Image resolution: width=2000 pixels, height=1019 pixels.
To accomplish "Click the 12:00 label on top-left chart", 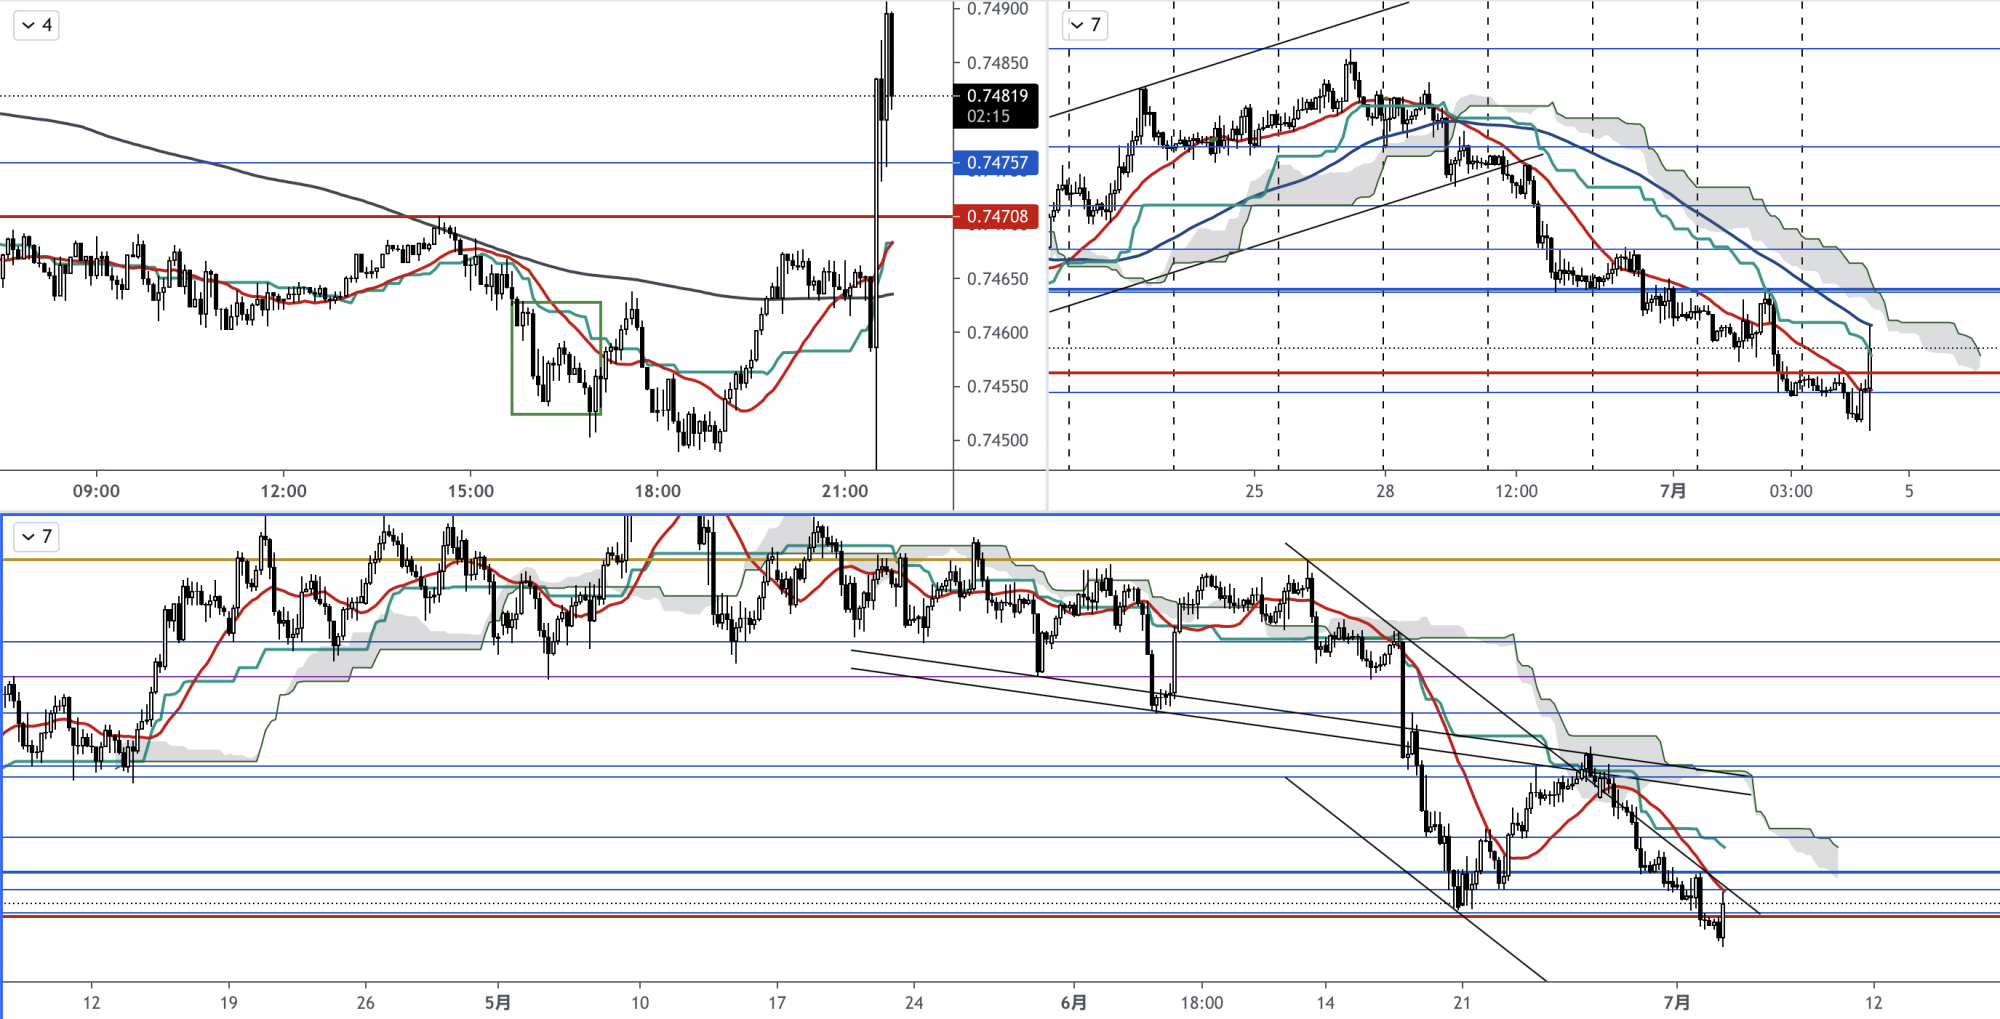I will pos(283,491).
